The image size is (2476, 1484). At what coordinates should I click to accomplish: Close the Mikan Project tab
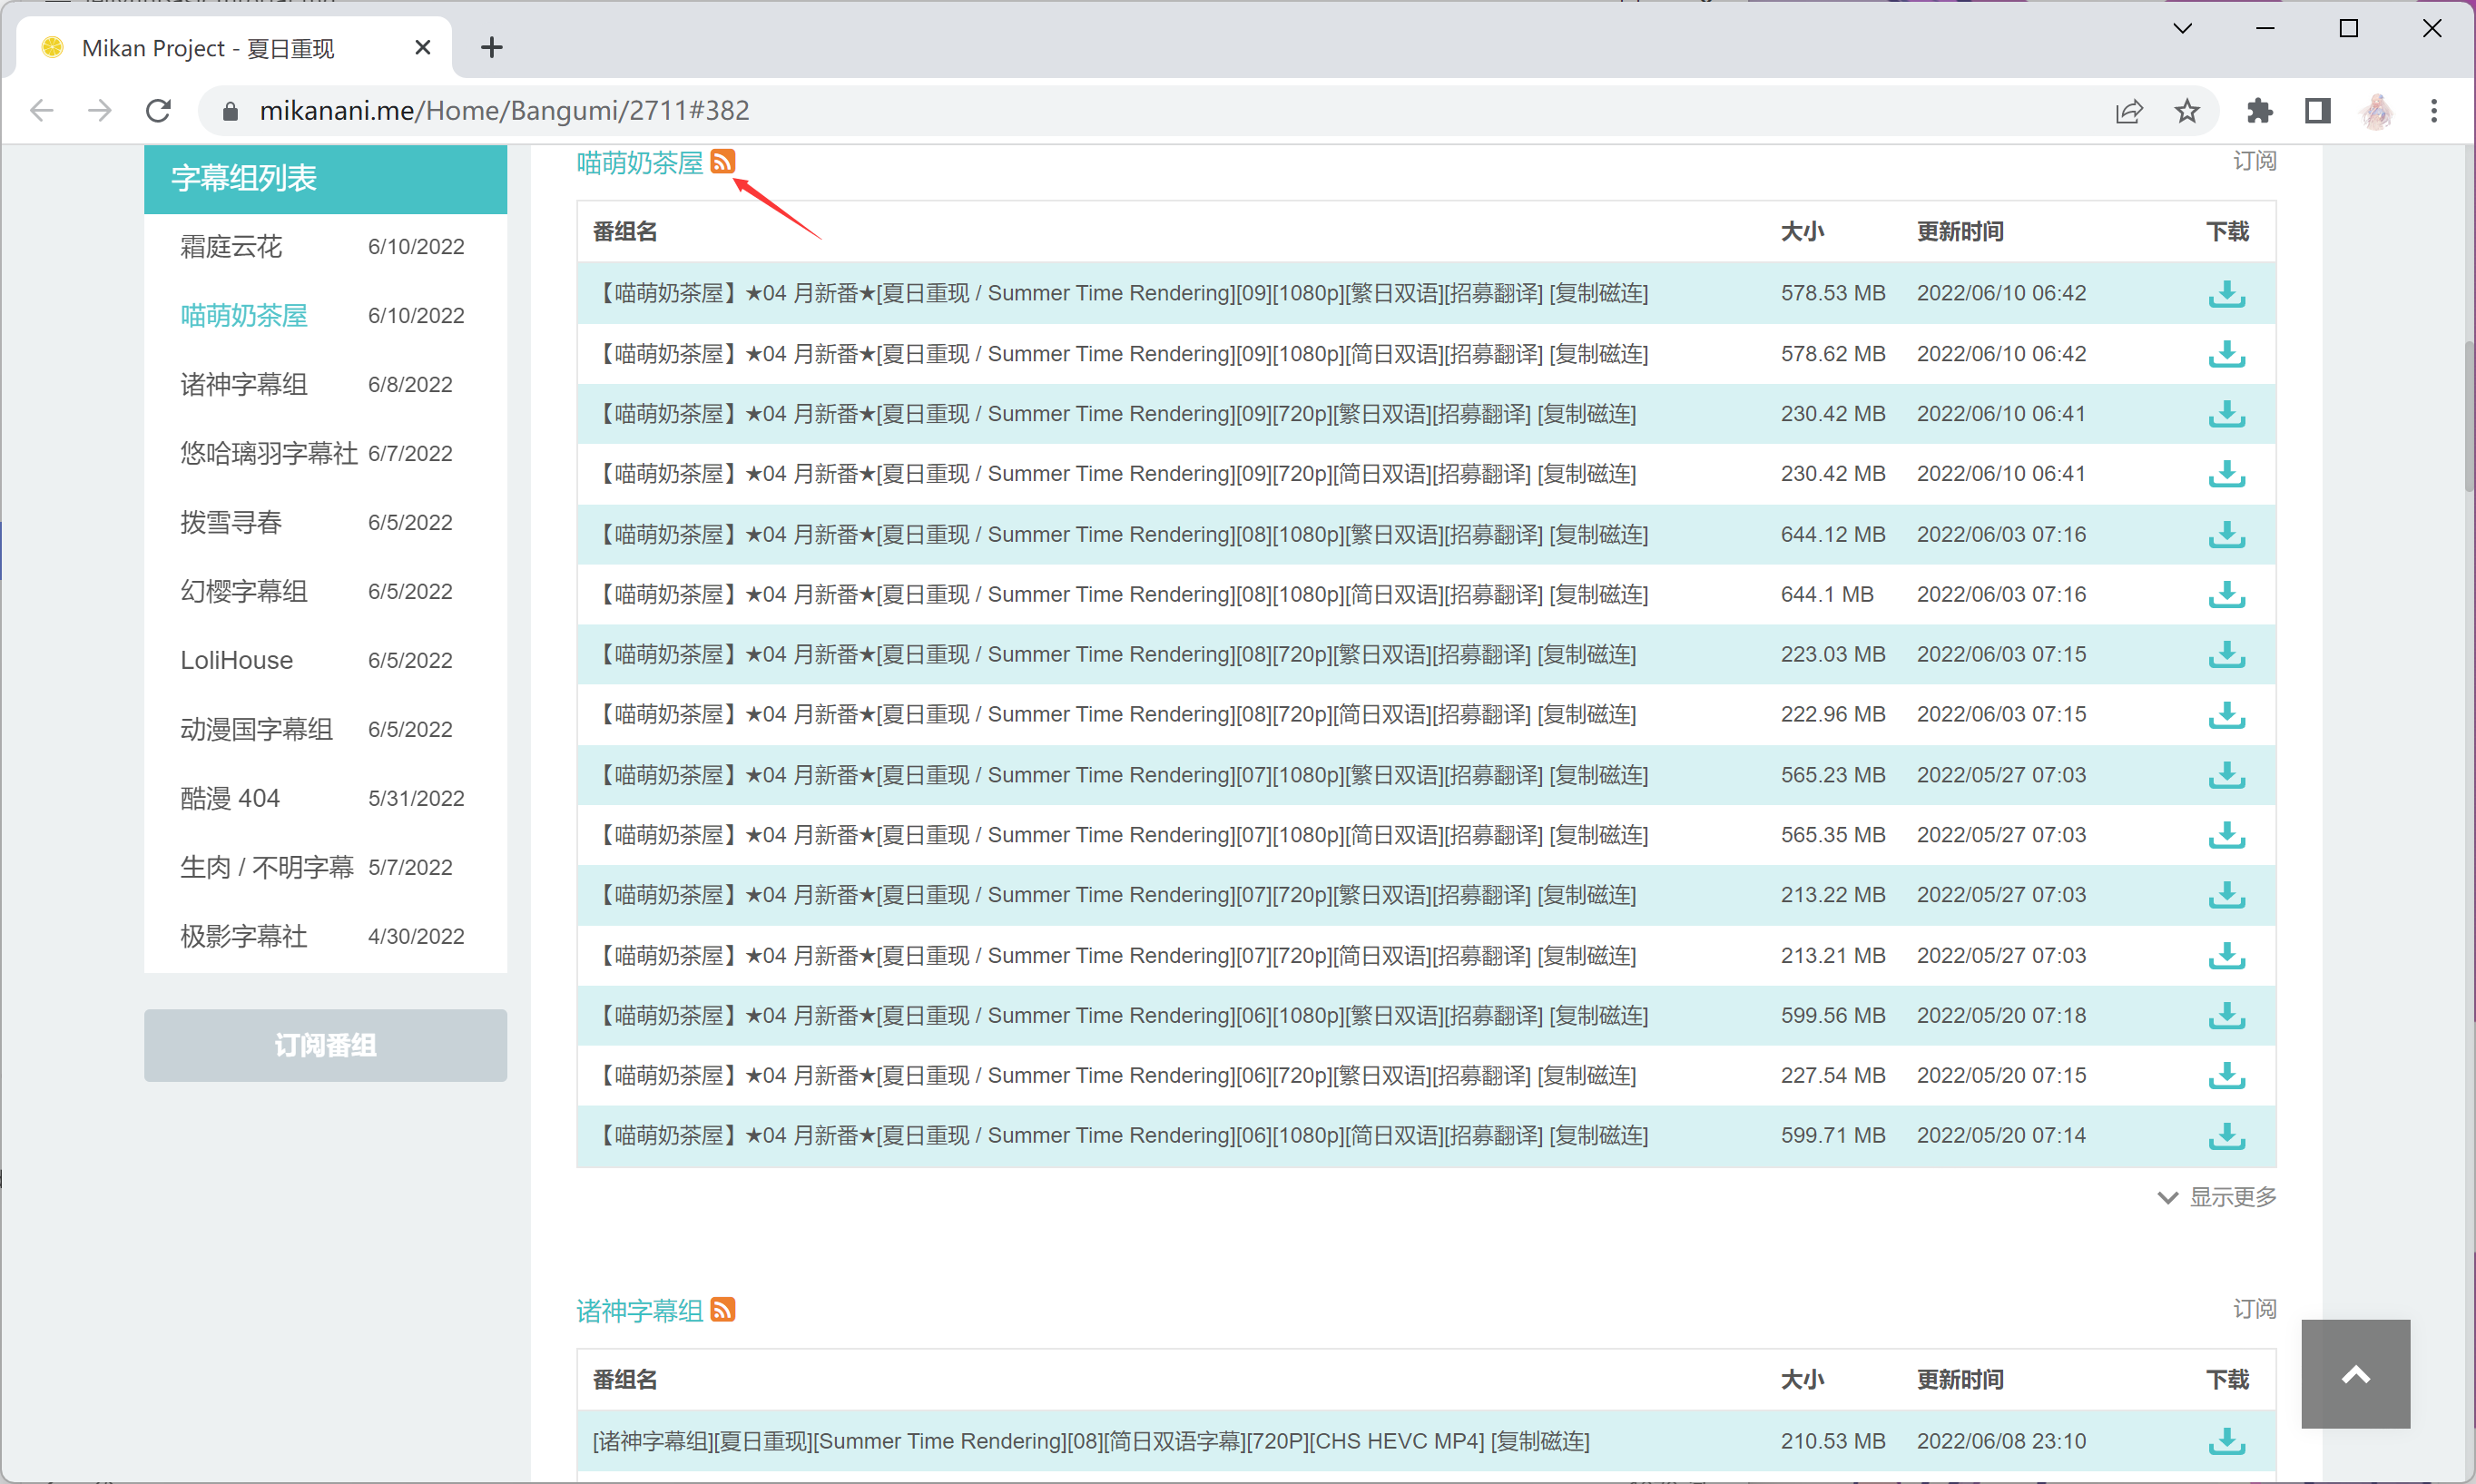(x=422, y=47)
